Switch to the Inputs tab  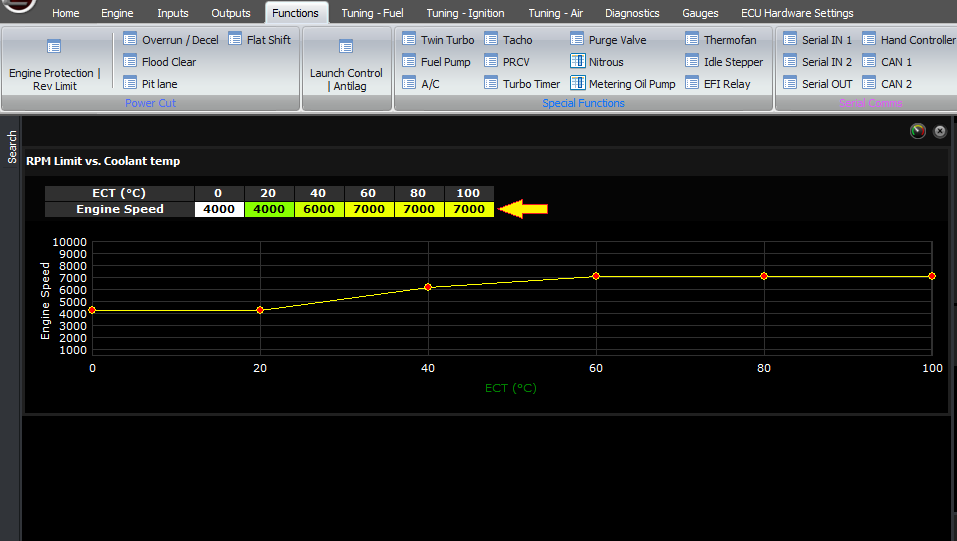point(173,13)
